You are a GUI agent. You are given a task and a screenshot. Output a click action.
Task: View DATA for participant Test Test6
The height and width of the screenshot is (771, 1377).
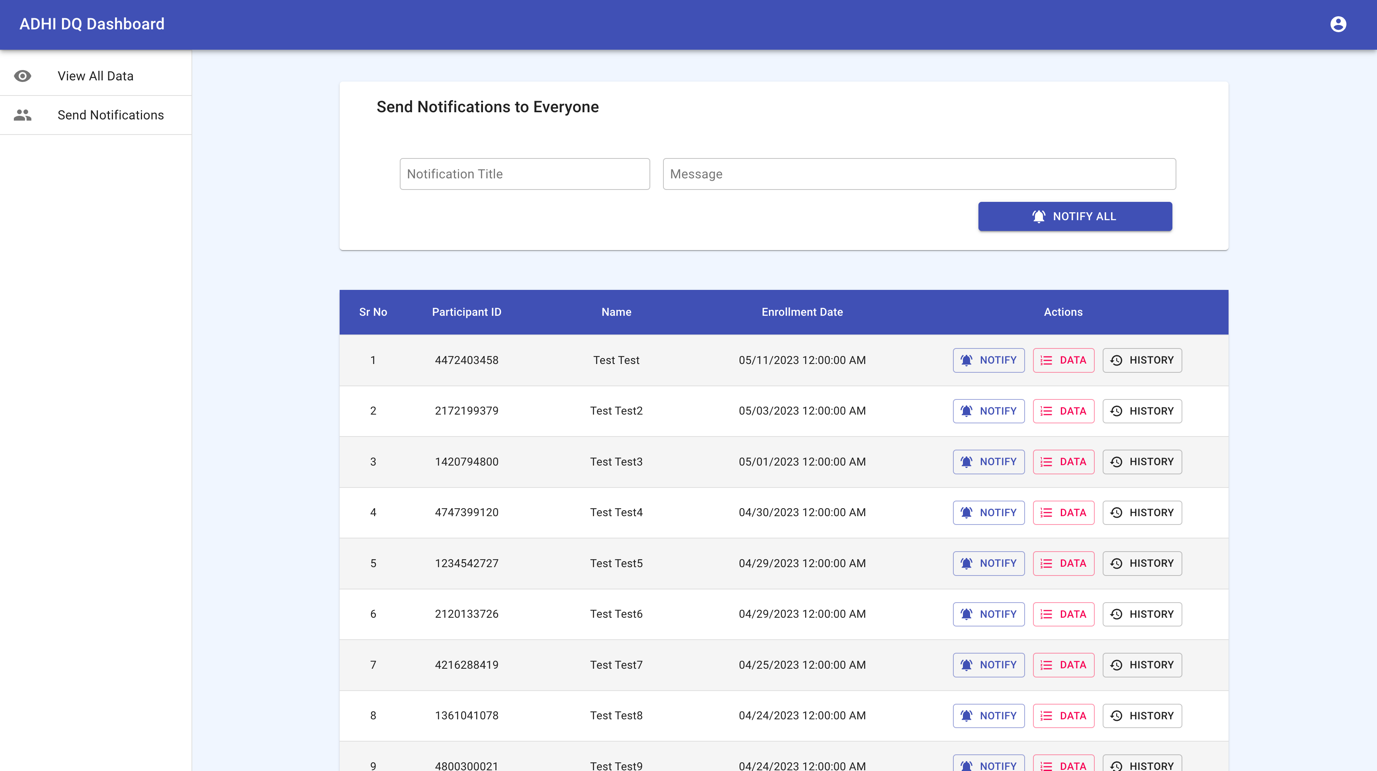1063,613
